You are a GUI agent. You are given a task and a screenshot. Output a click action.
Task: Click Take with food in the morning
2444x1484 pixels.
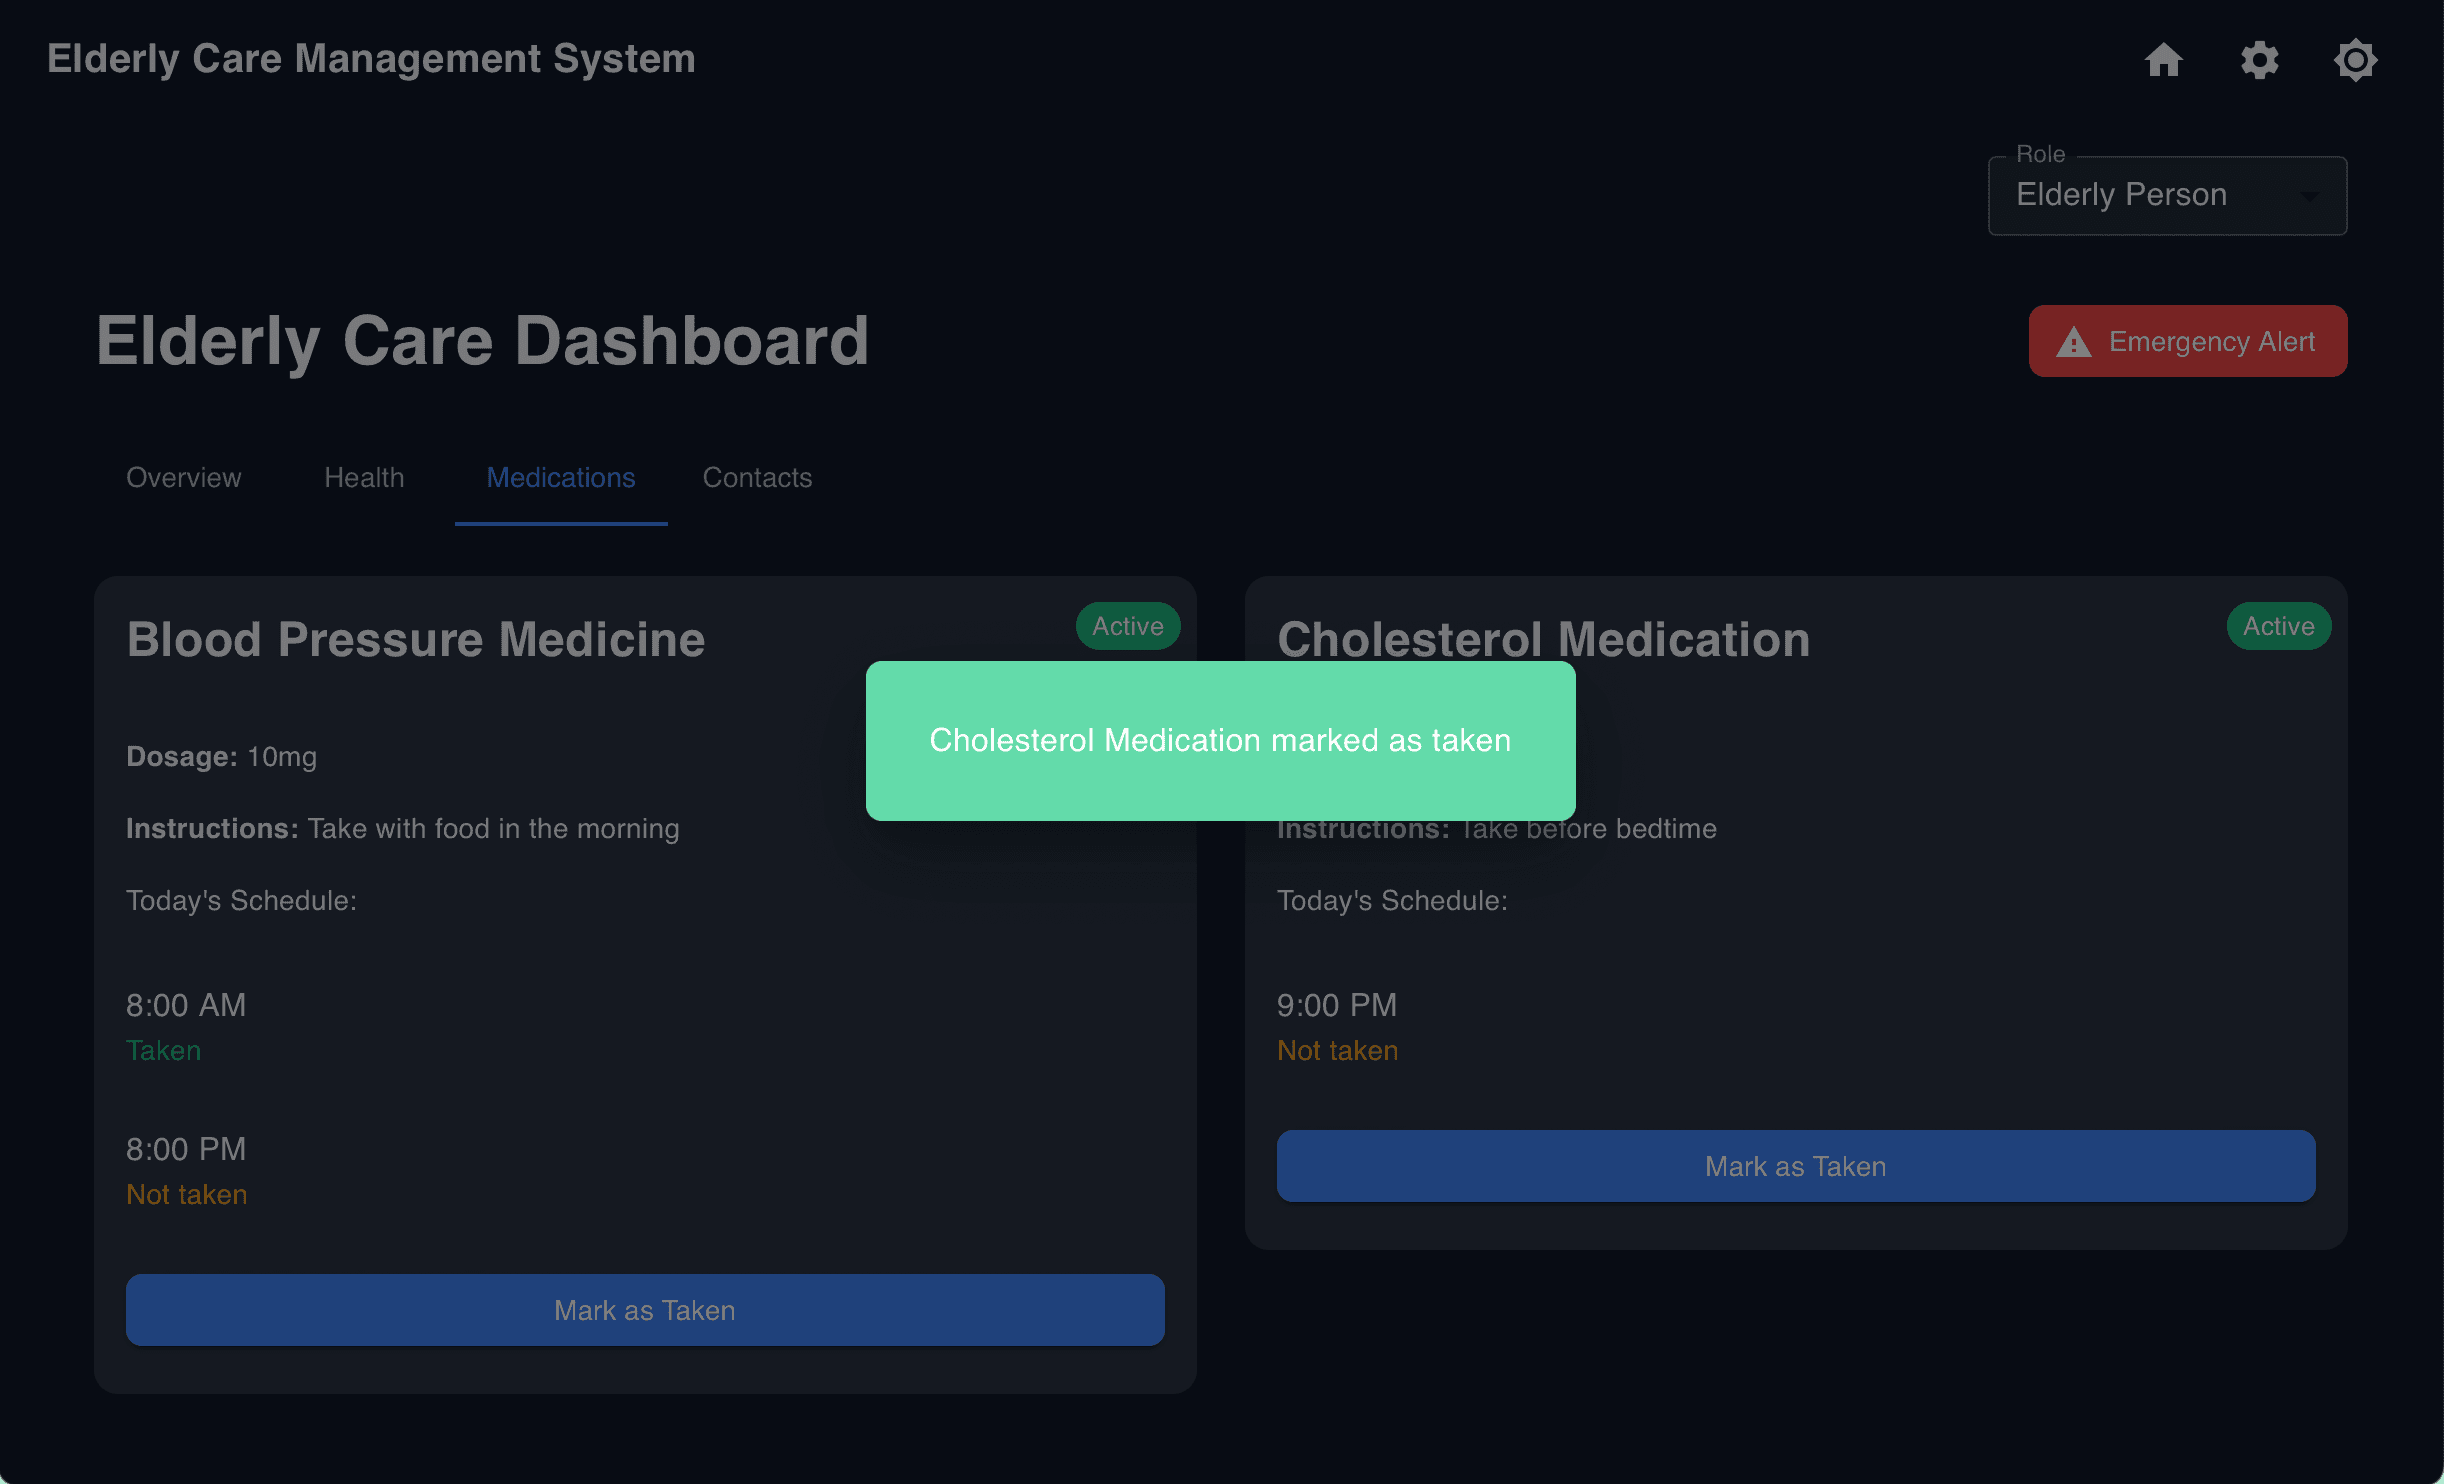tap(494, 829)
